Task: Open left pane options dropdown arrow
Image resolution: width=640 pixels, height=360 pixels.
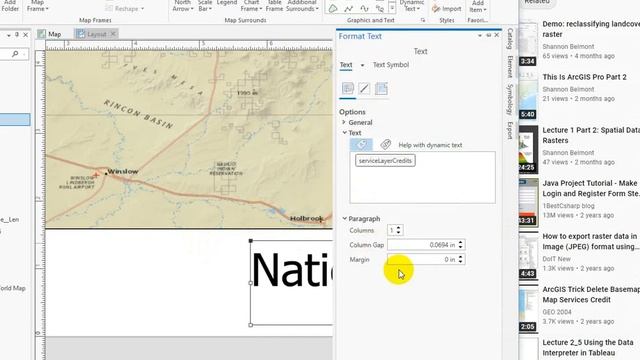Action: pyautogui.click(x=9, y=36)
